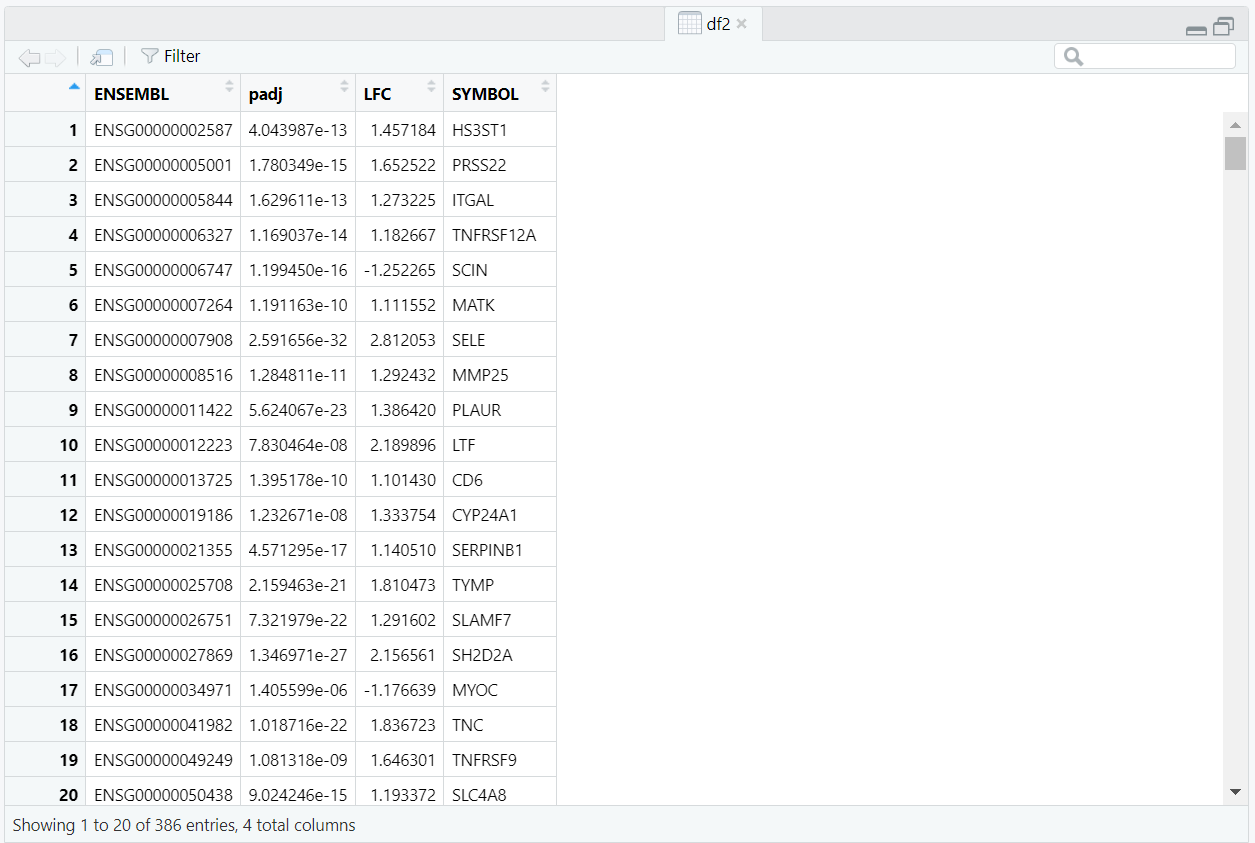Click the scrollbar down arrow
Viewport: 1255px width, 843px height.
tap(1235, 792)
